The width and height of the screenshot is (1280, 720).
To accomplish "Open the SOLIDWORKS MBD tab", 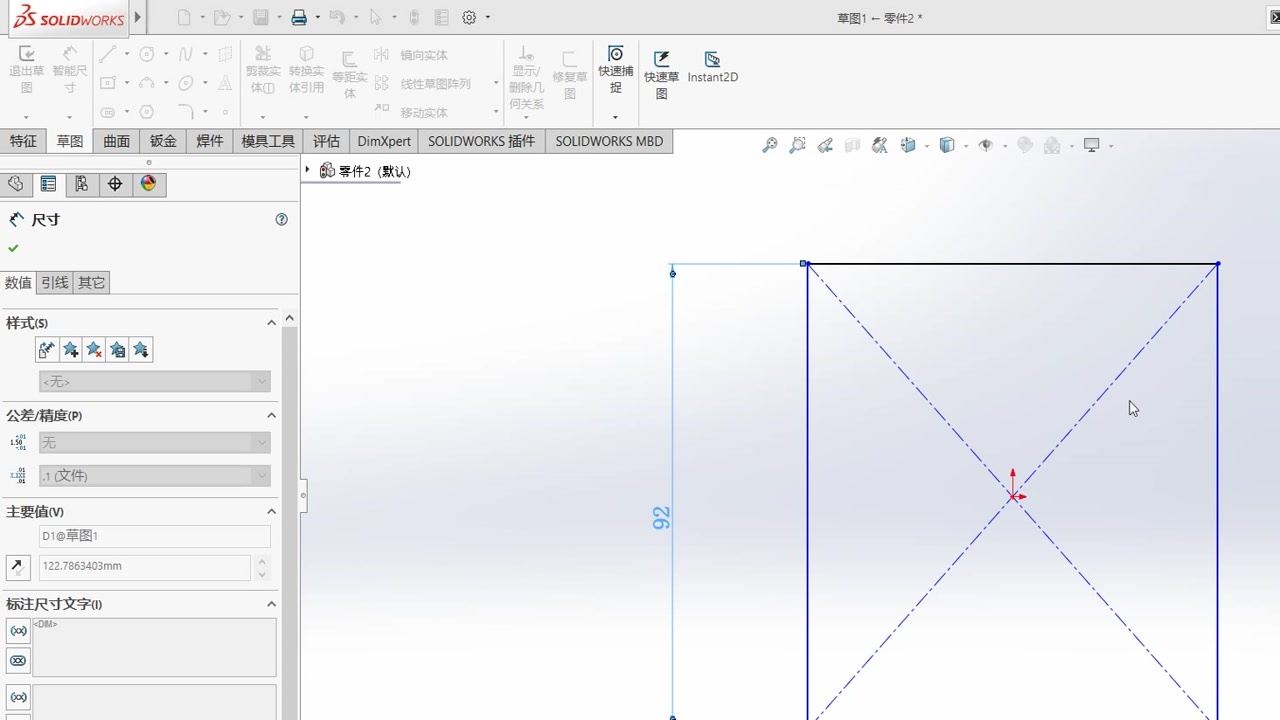I will click(x=609, y=141).
